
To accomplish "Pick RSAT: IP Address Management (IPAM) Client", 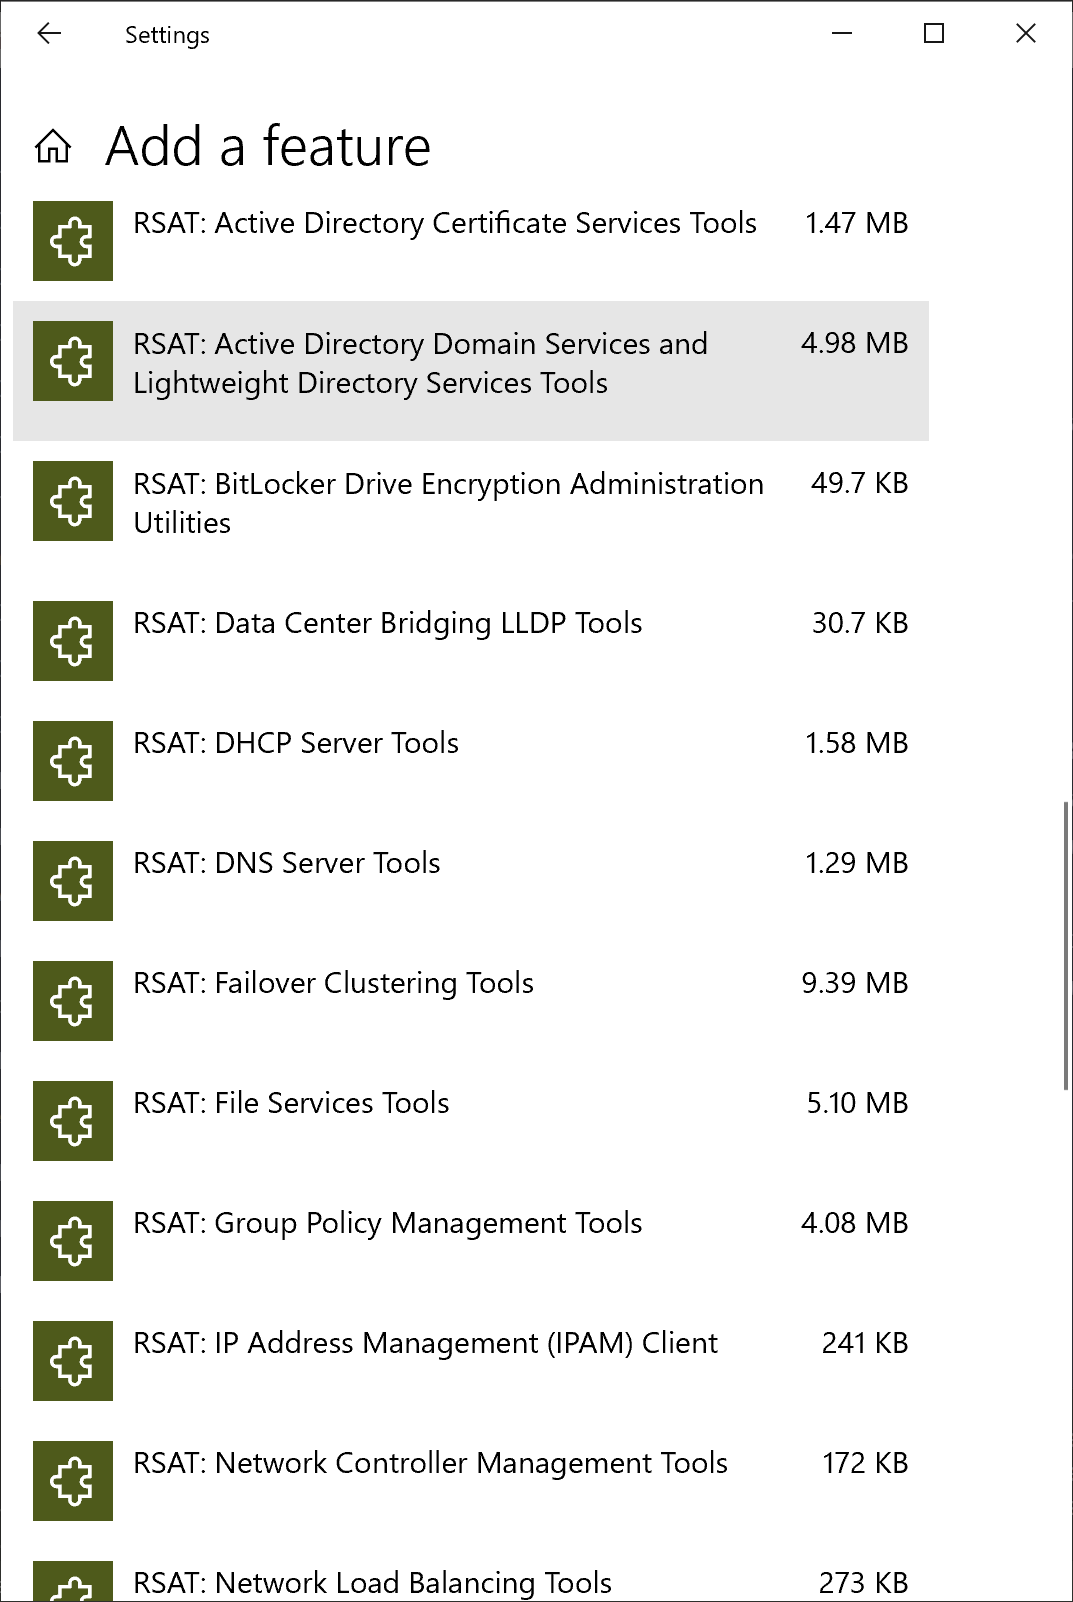I will coord(425,1343).
